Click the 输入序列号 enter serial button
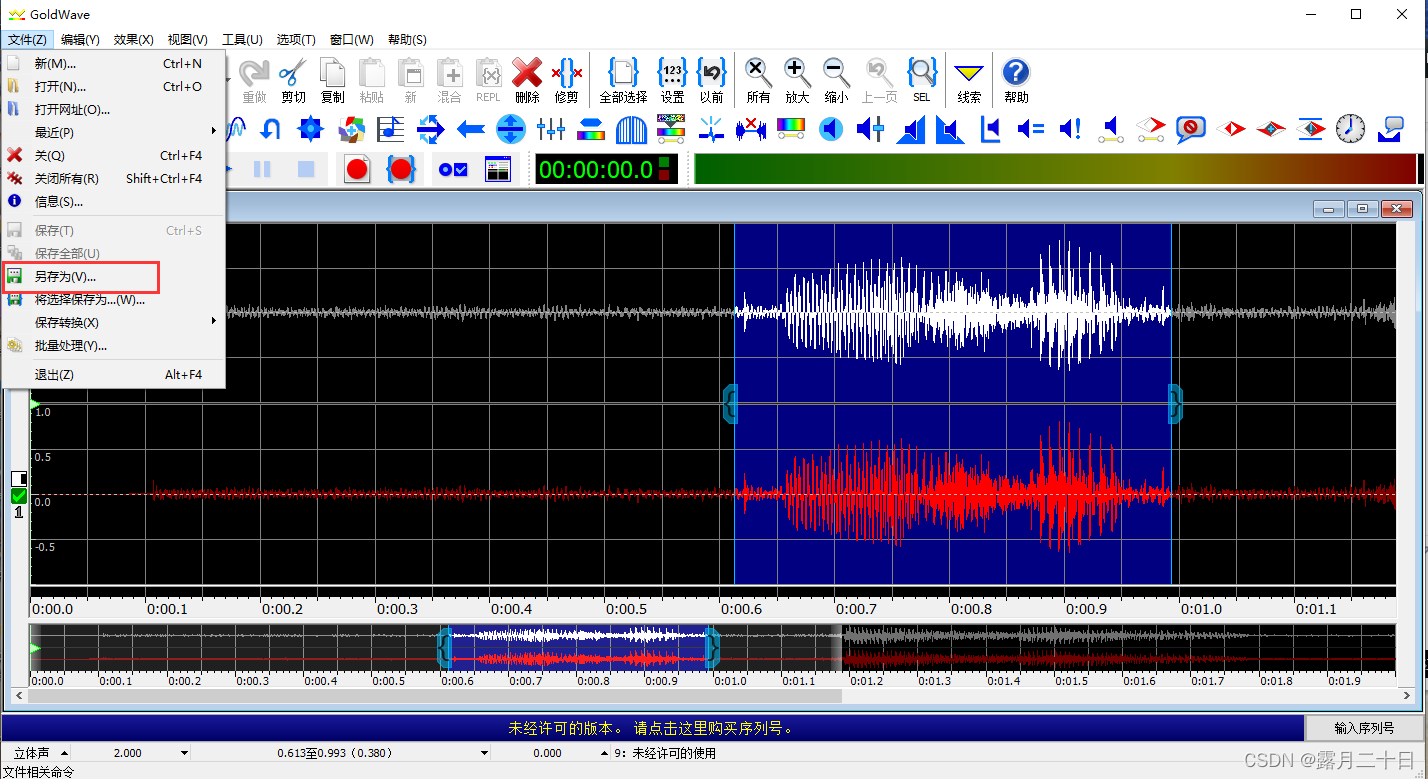 pyautogui.click(x=1365, y=728)
